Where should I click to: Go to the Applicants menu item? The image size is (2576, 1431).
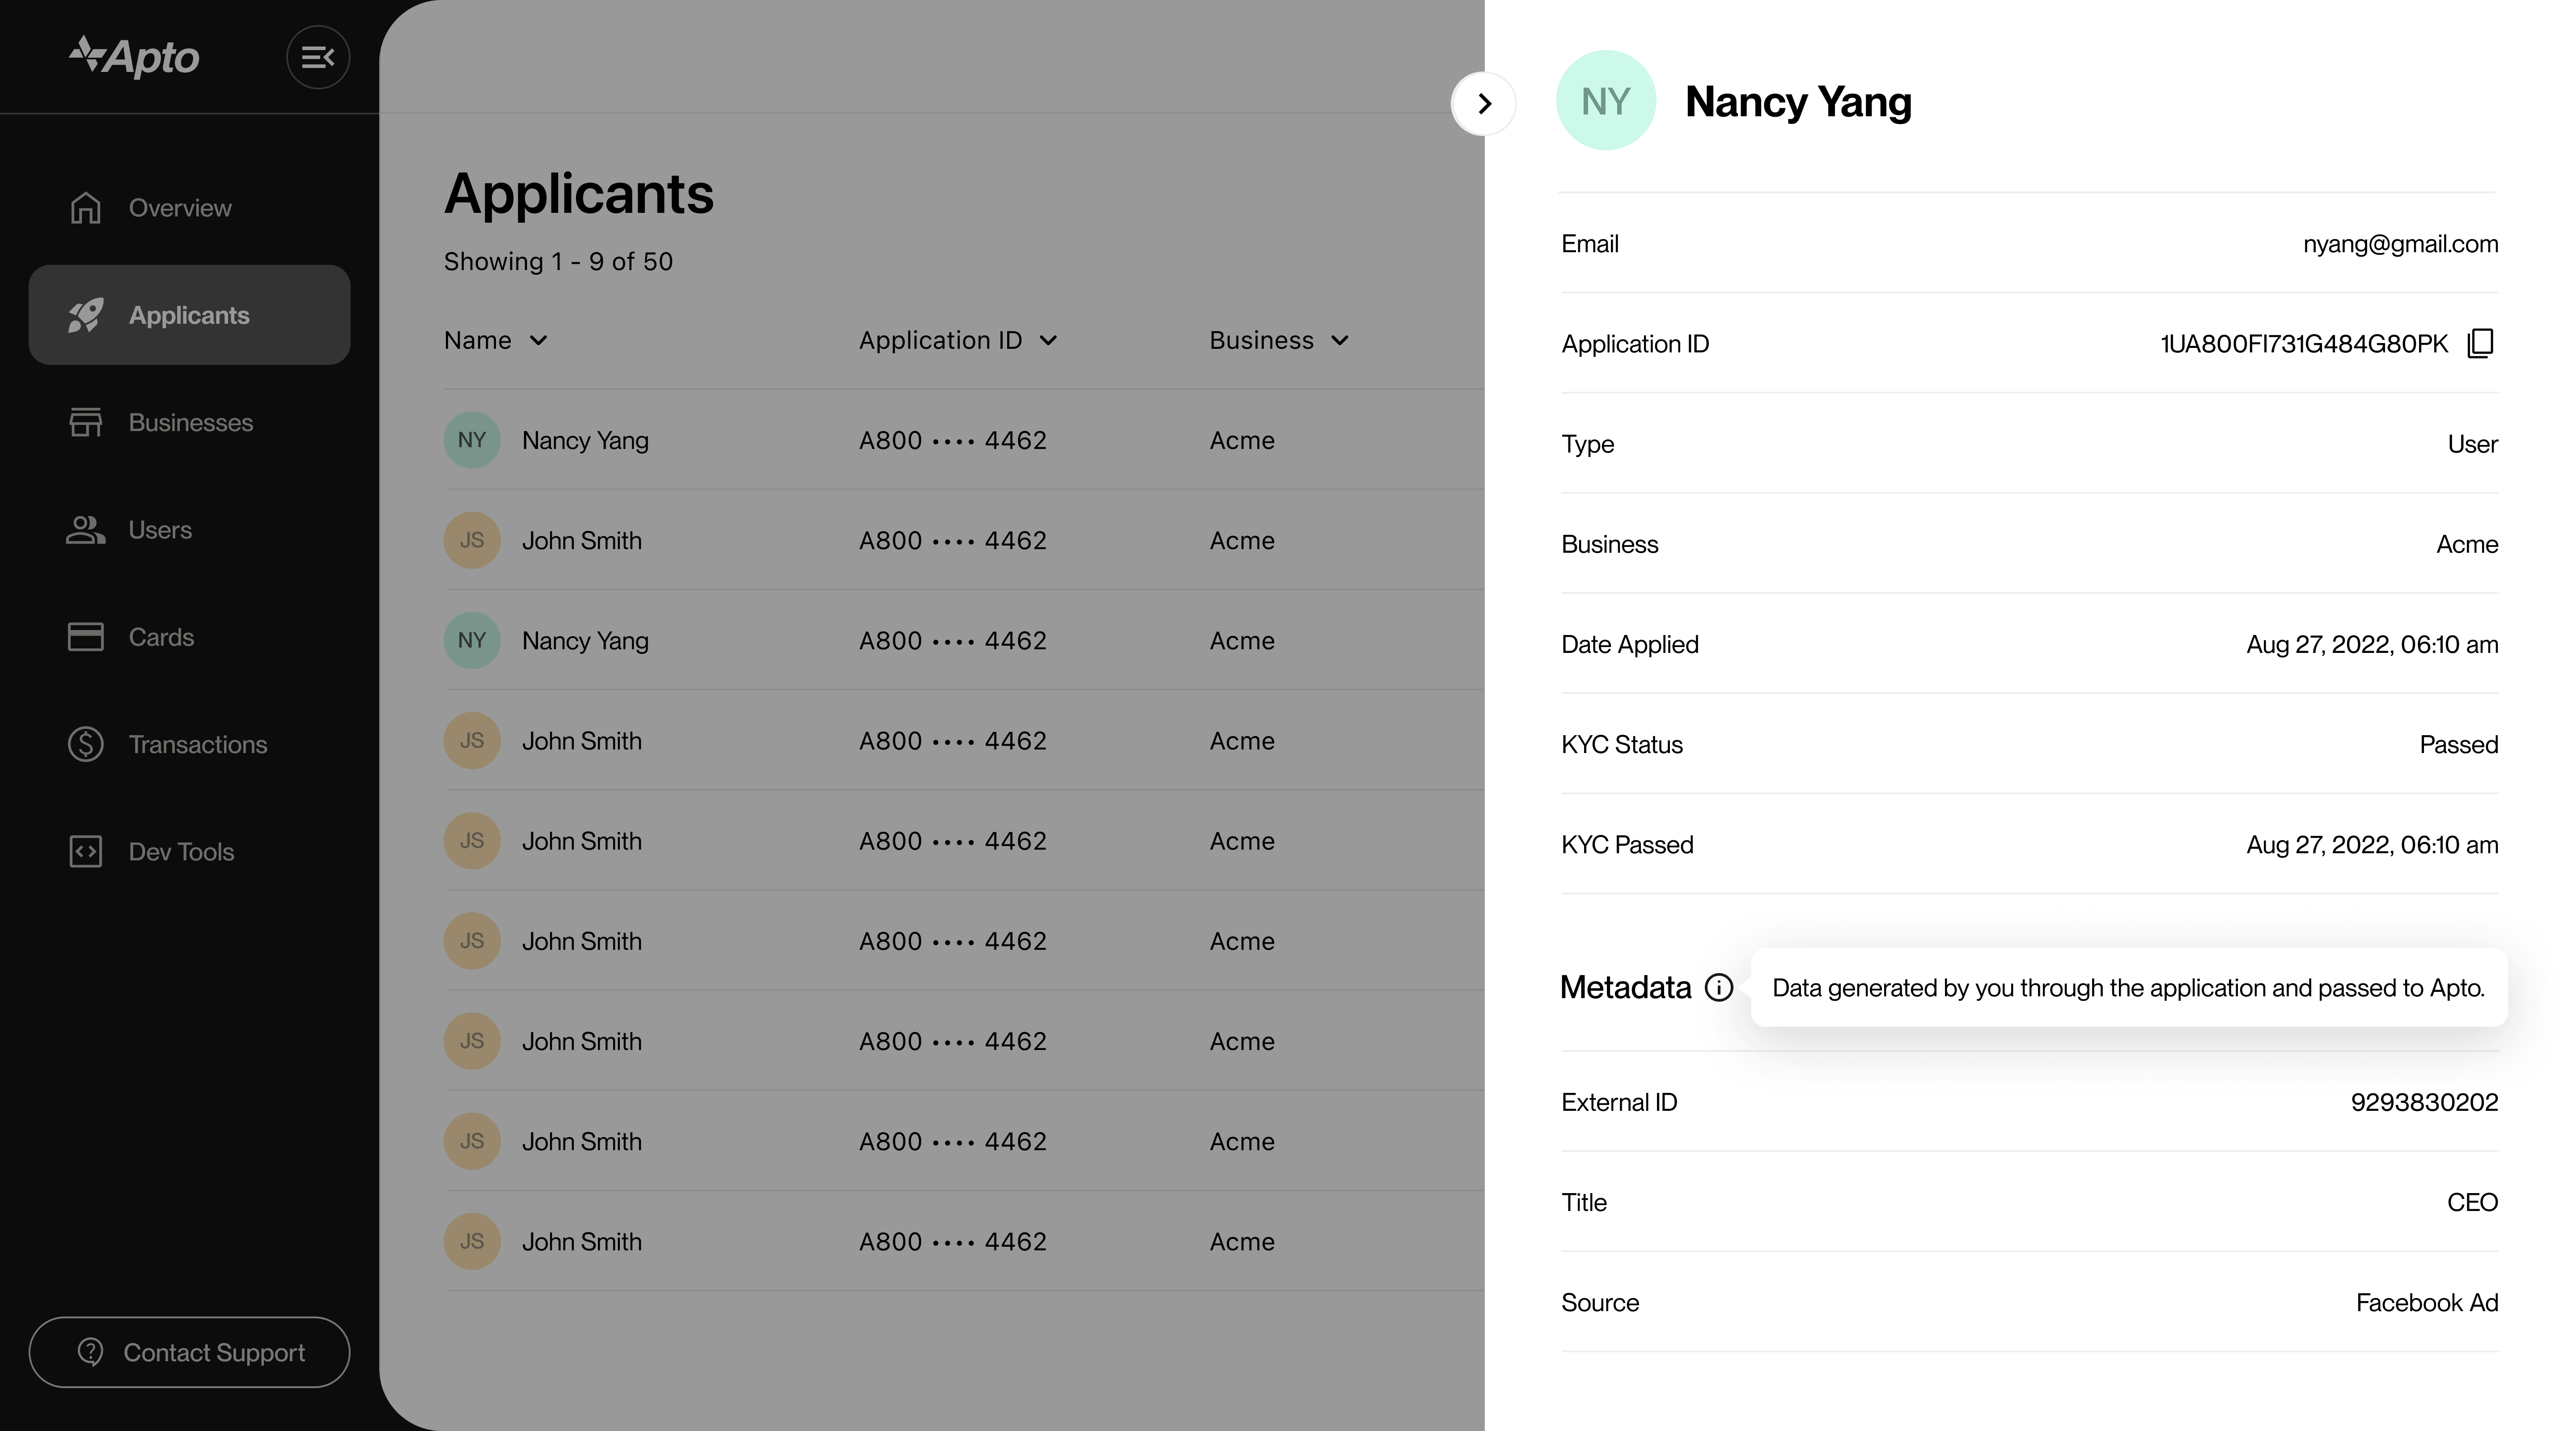(189, 315)
